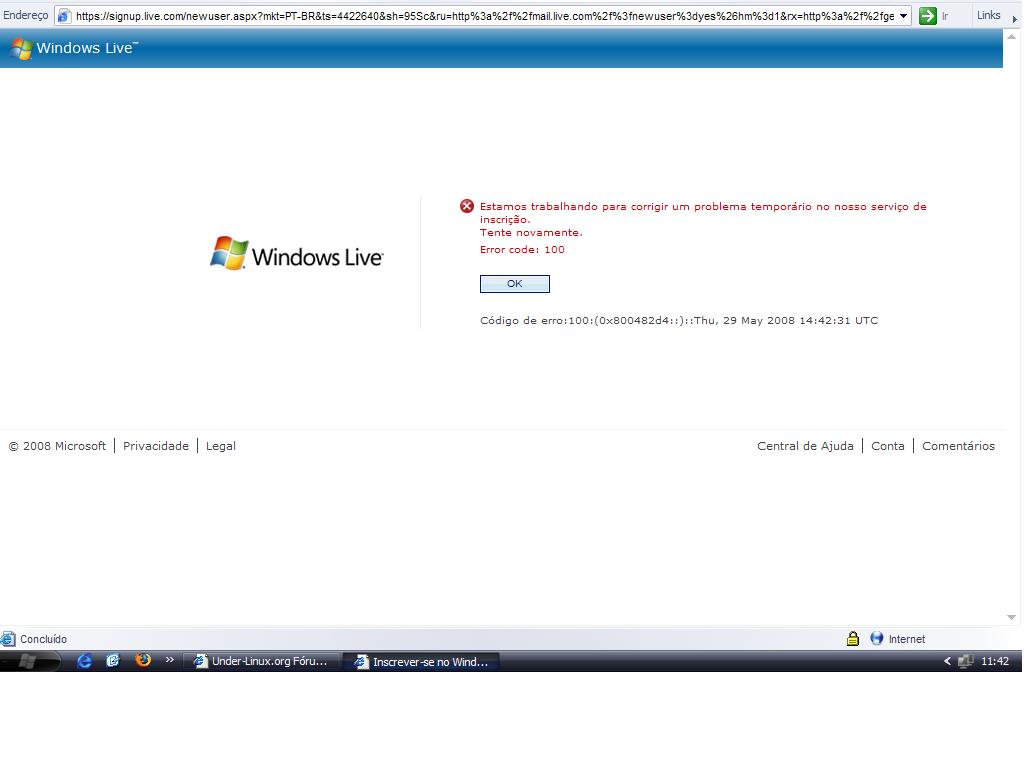
Task: Launch Internet Explorer from quick launch
Action: (84, 661)
